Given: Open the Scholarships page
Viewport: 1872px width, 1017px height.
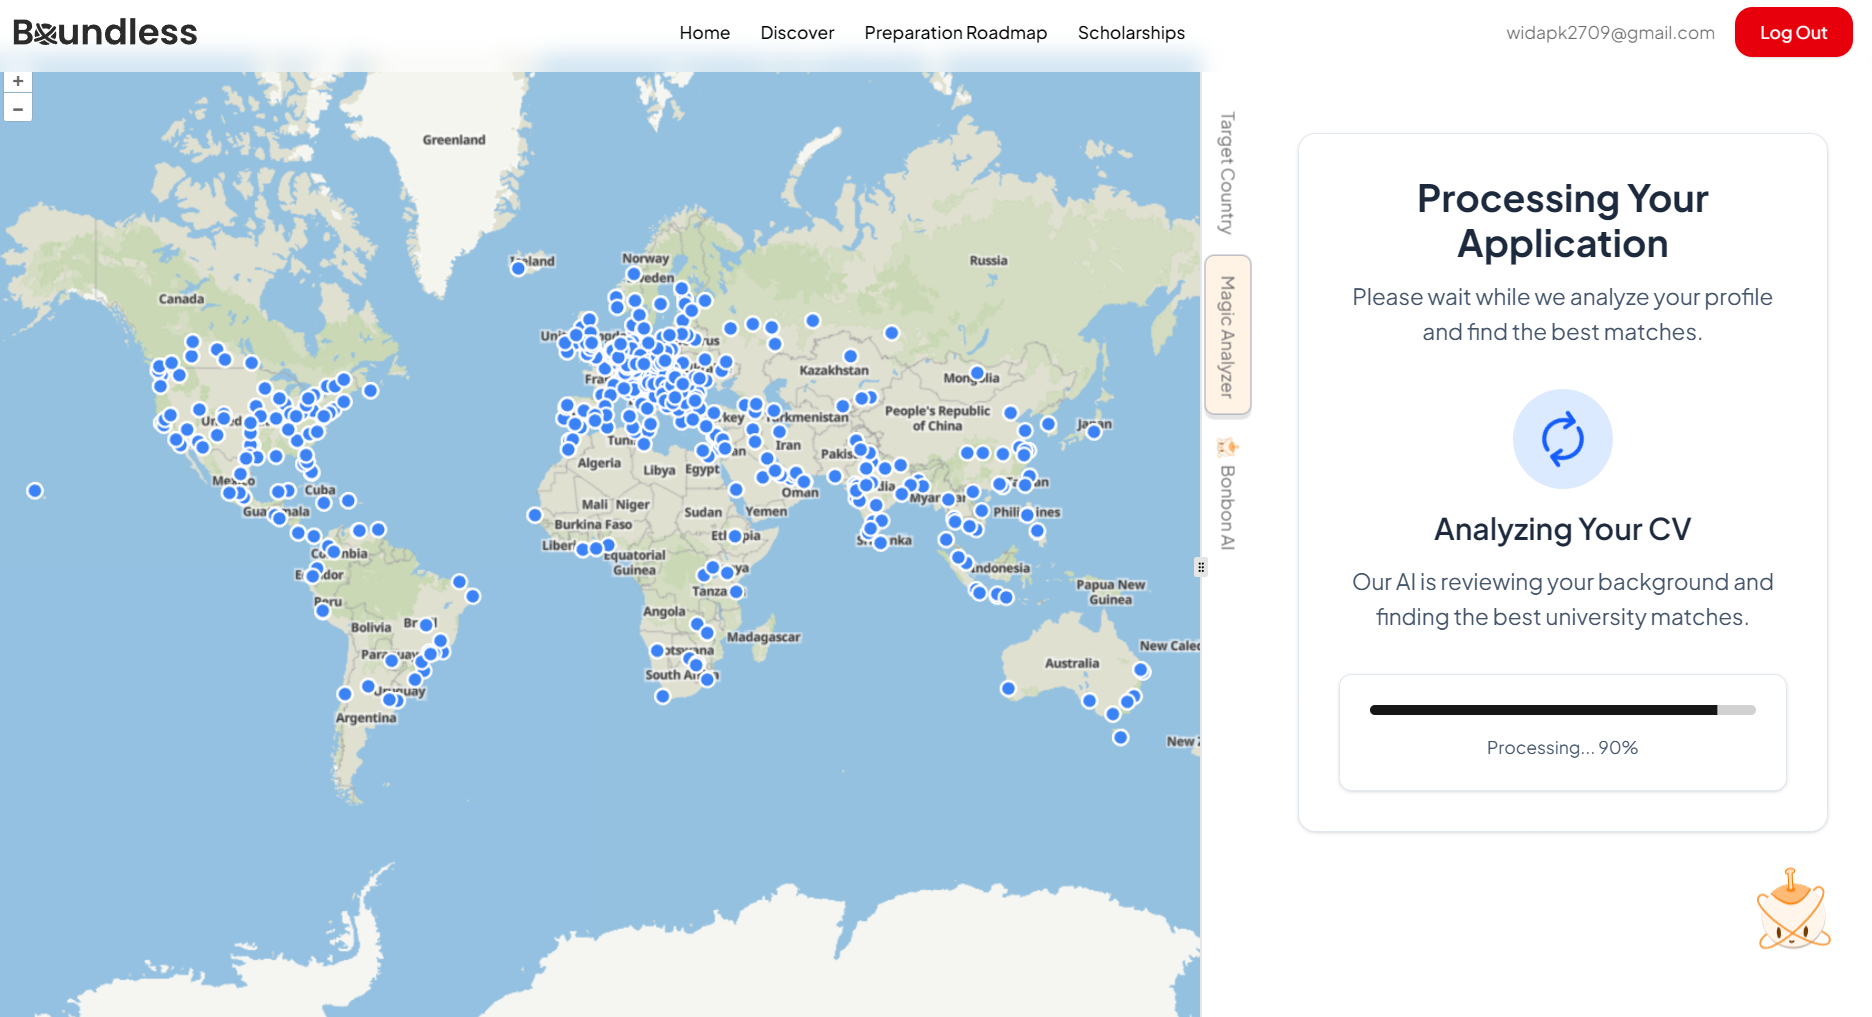Looking at the screenshot, I should (1131, 33).
